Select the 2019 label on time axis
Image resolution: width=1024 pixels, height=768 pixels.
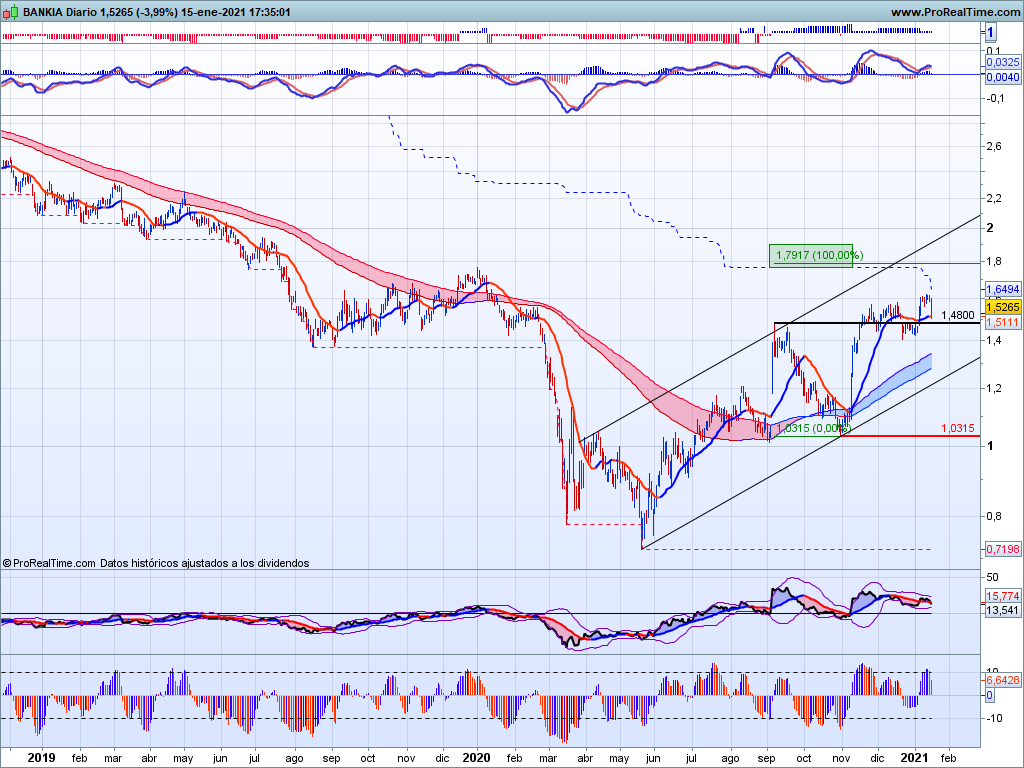point(41,758)
